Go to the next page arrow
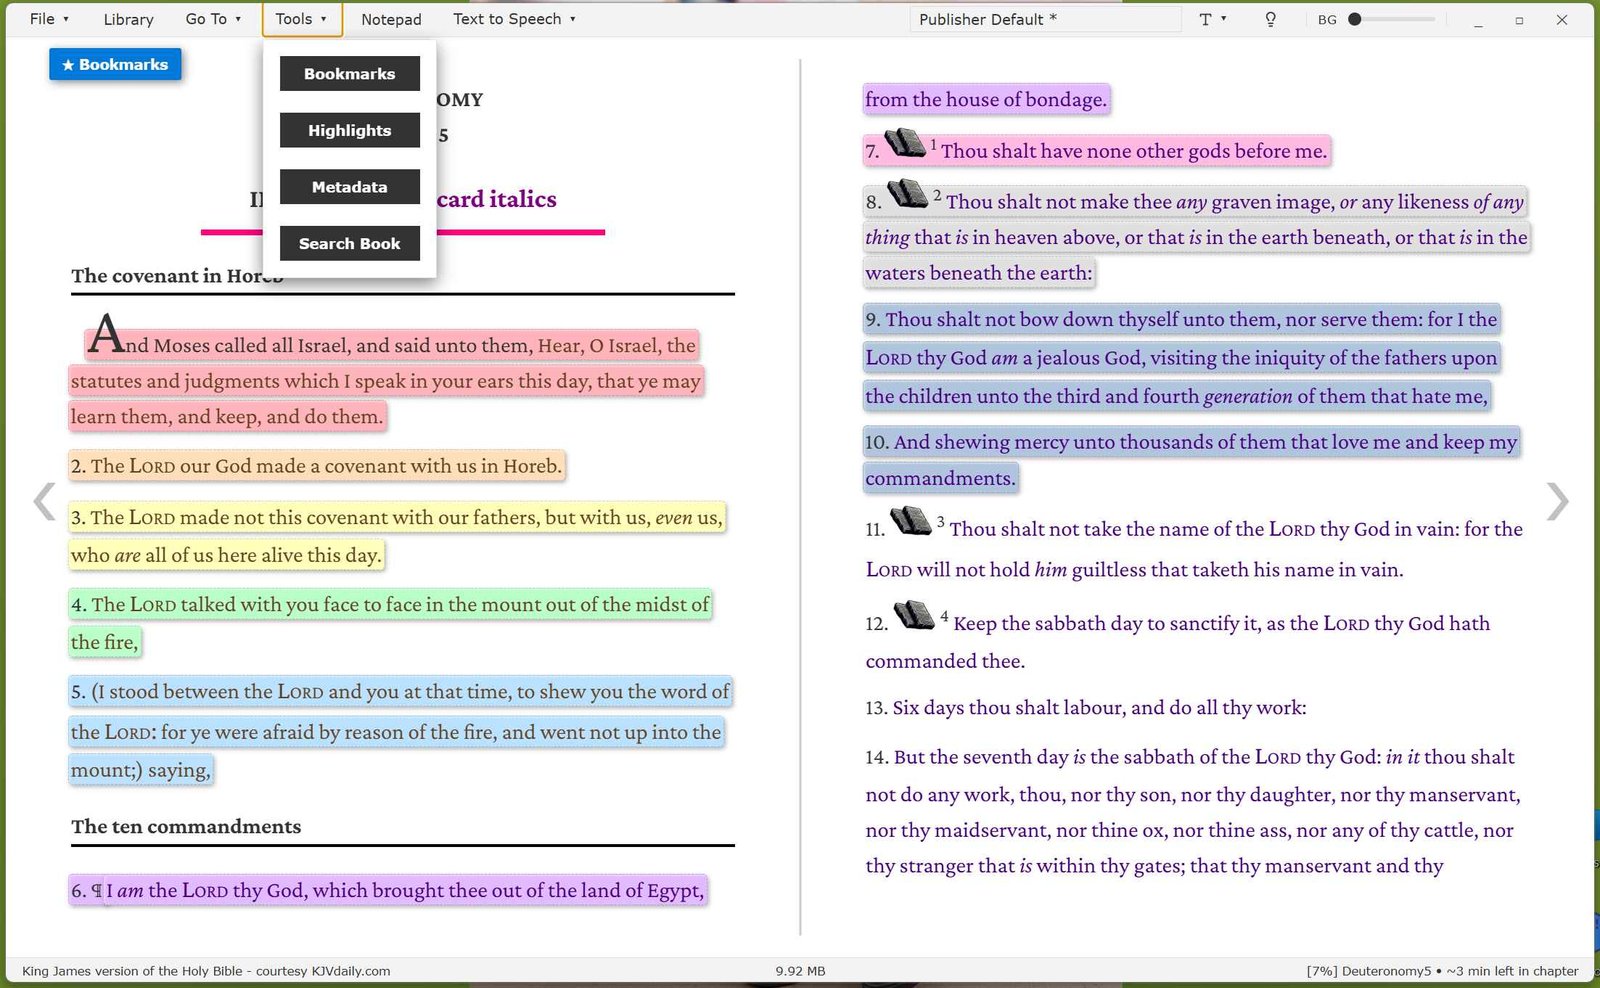The image size is (1600, 988). (x=1557, y=502)
